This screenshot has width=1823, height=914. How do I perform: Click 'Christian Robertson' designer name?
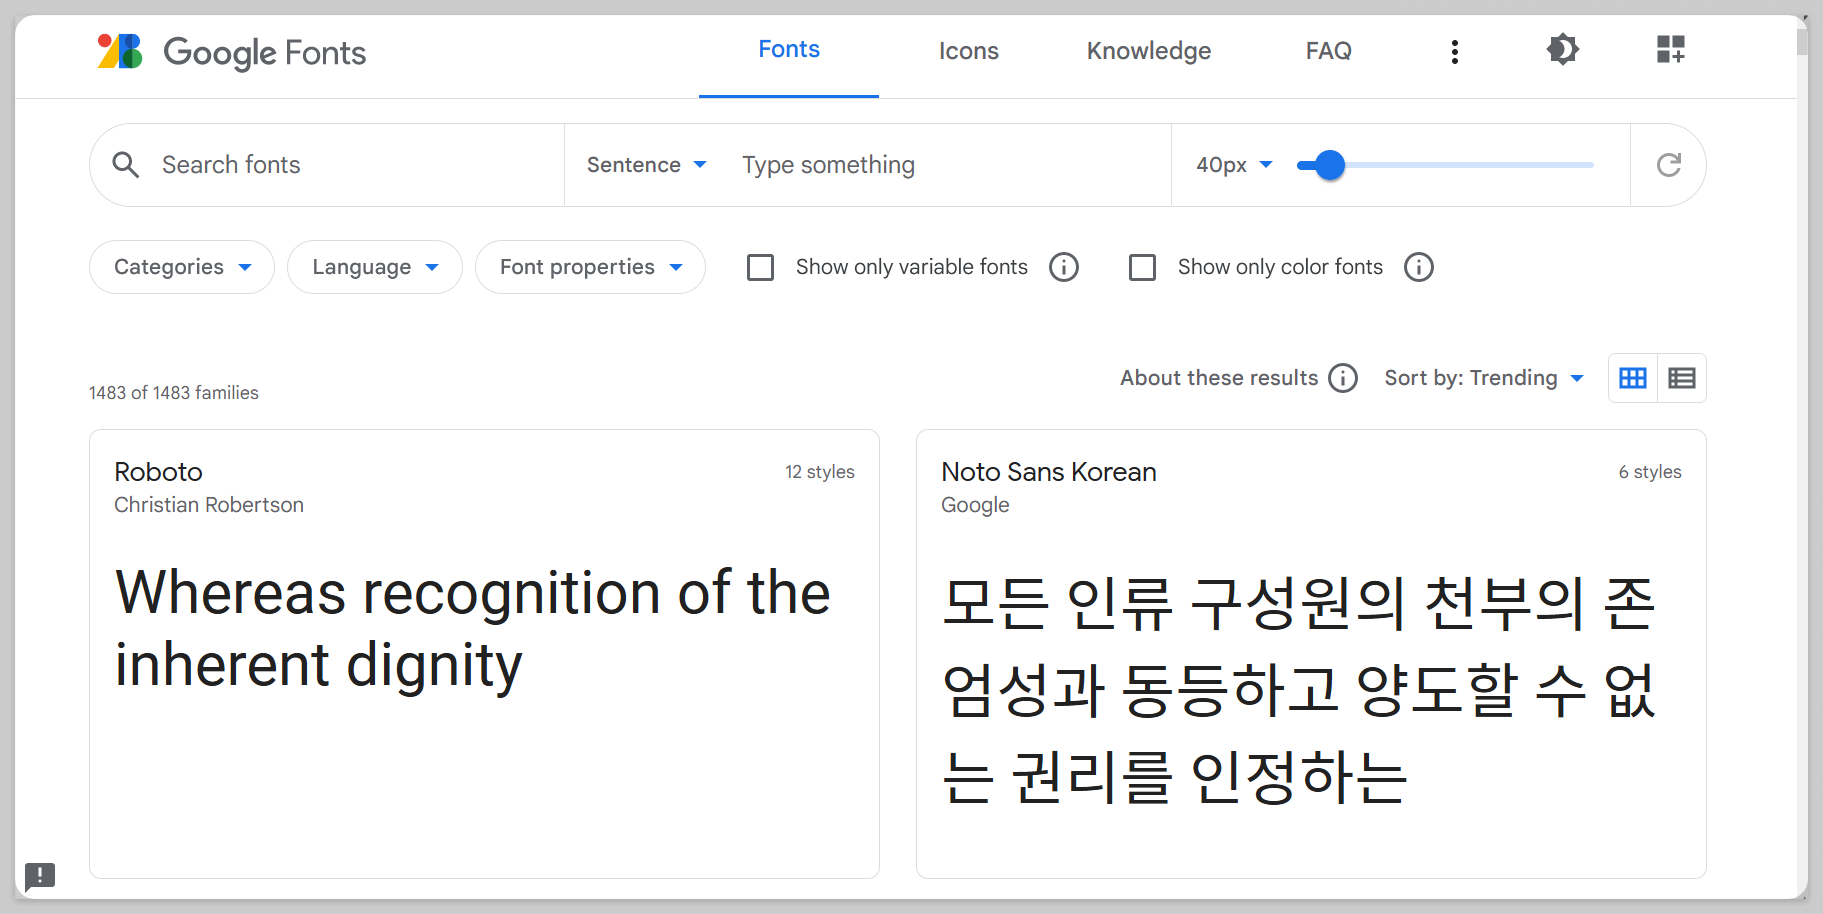209,505
